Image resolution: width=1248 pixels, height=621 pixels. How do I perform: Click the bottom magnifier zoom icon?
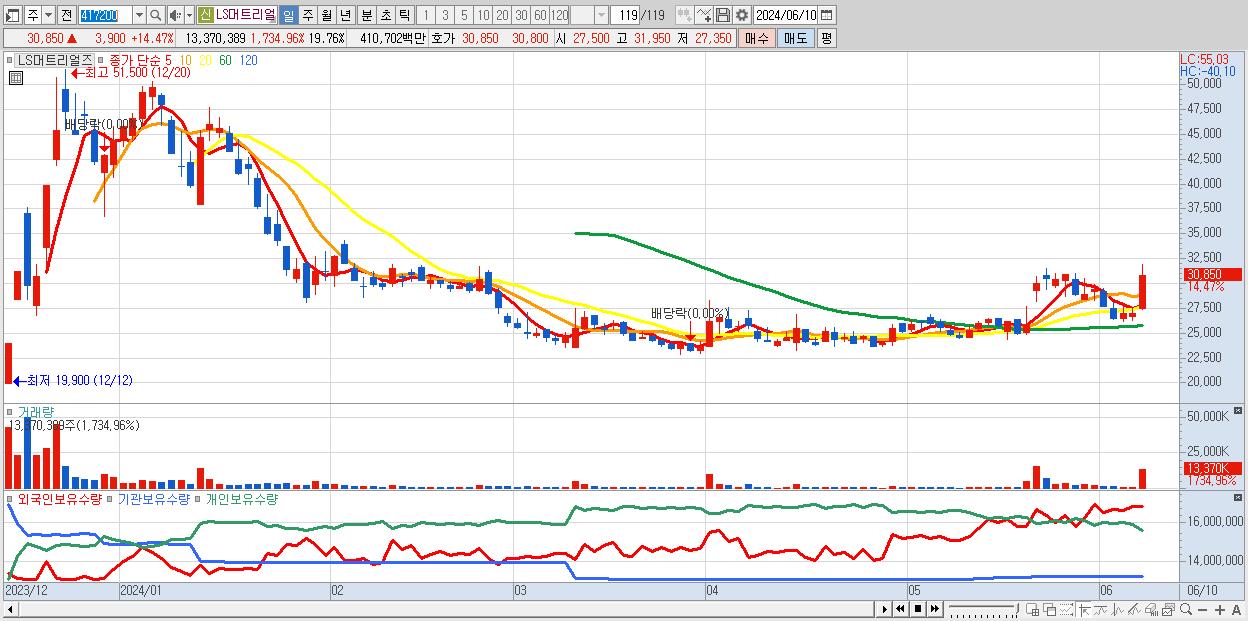click(1186, 609)
